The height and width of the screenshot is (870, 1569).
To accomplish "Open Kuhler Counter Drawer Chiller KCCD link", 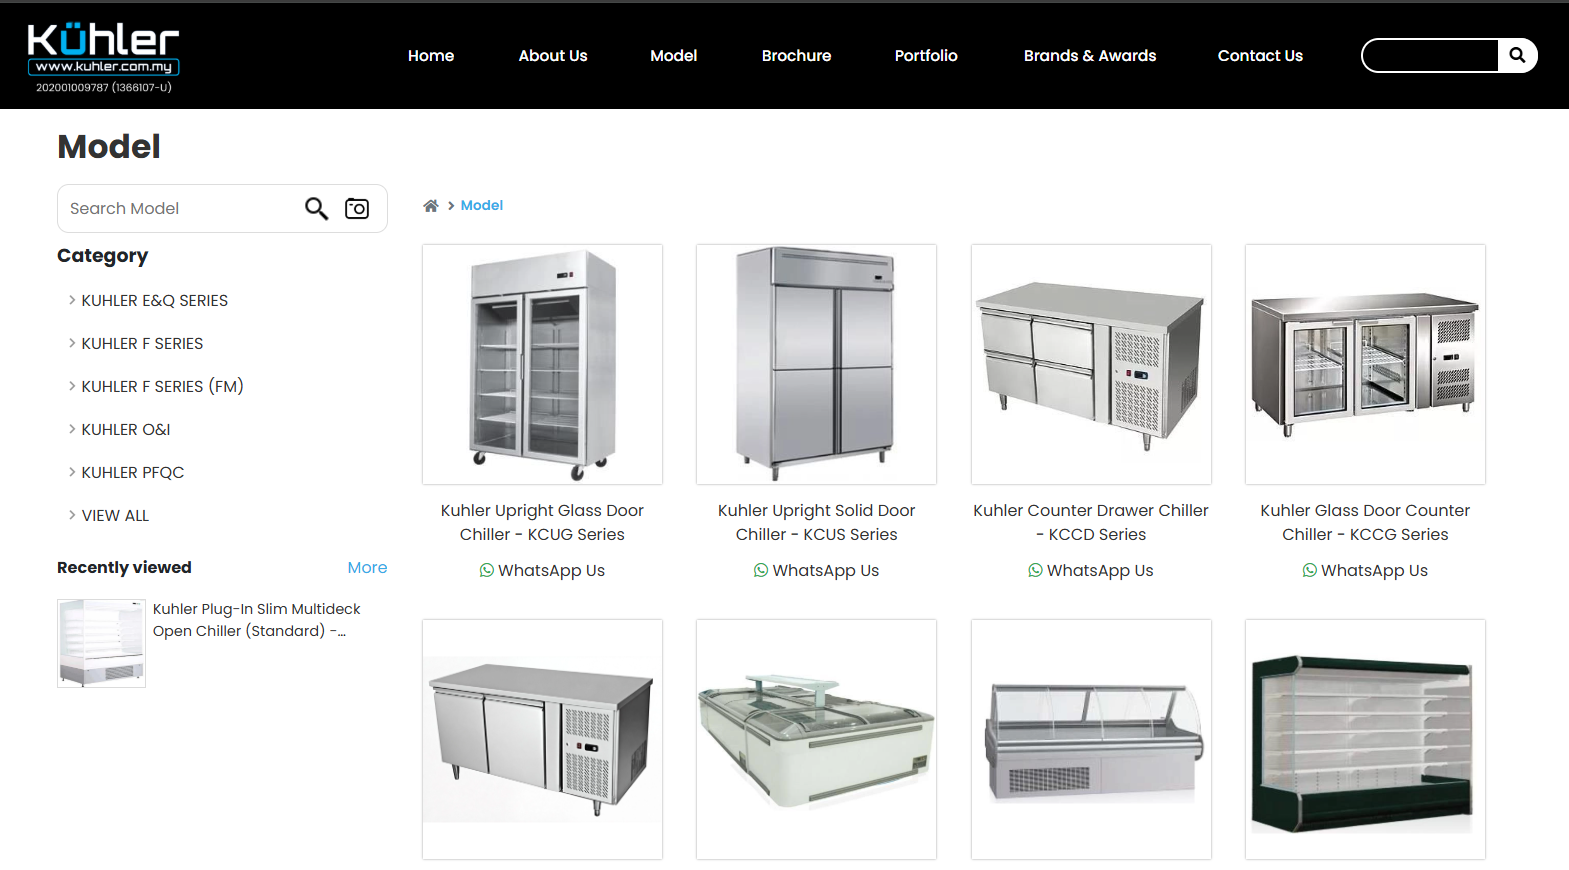I will (1091, 522).
